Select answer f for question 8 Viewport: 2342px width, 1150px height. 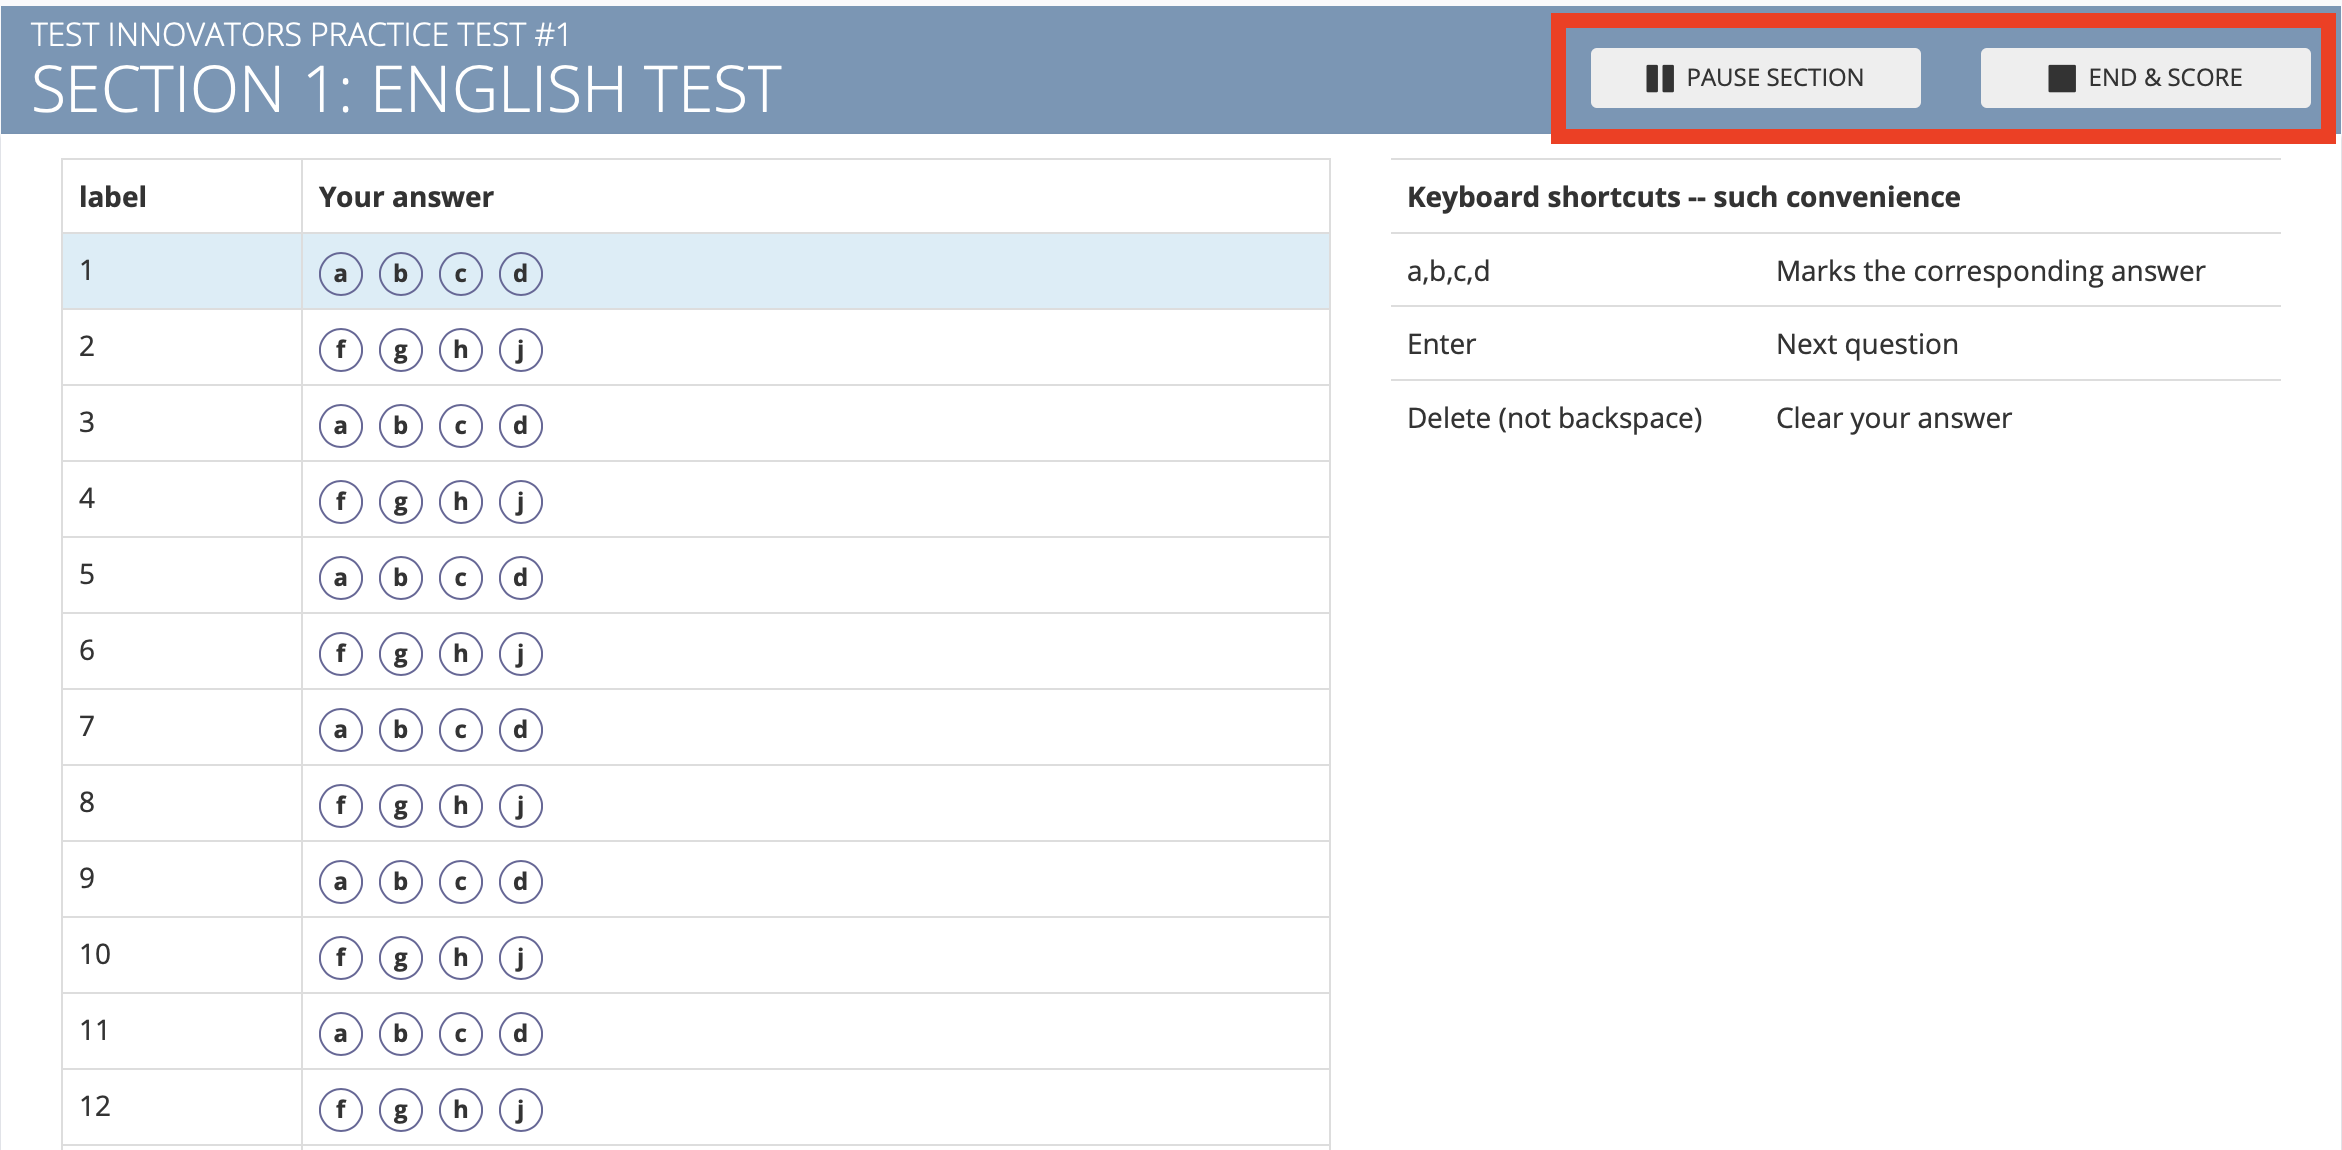pyautogui.click(x=340, y=806)
